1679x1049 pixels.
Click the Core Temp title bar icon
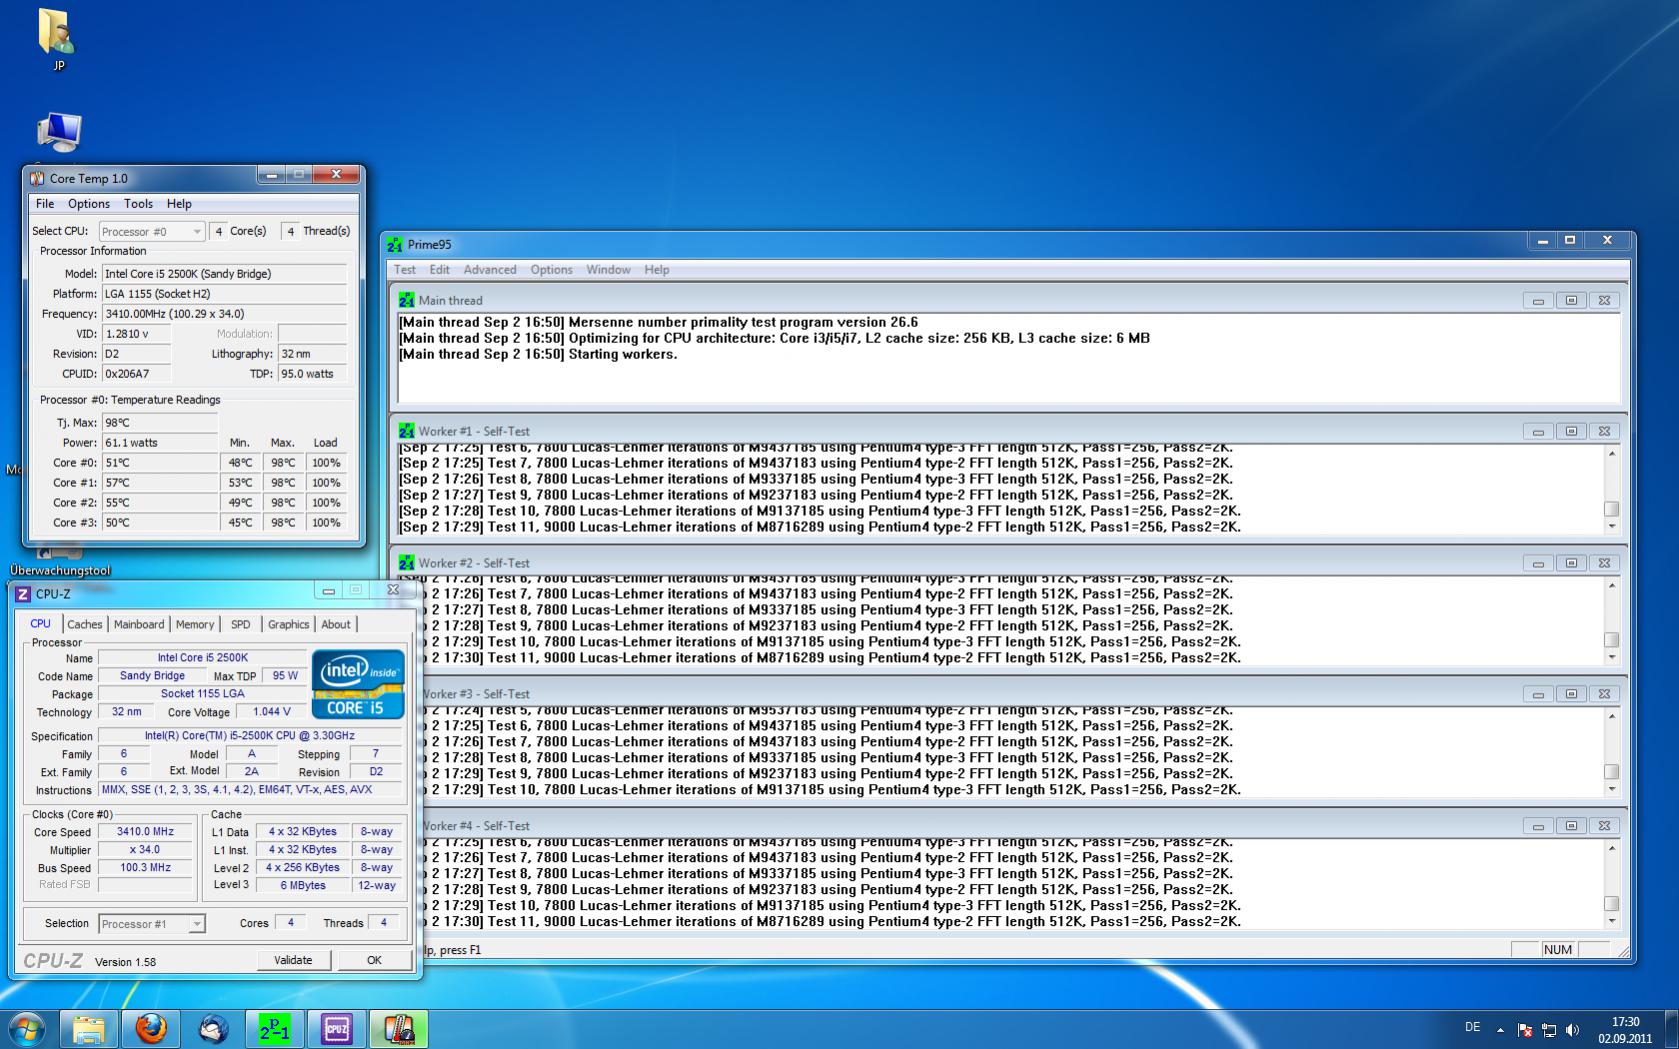coord(37,178)
